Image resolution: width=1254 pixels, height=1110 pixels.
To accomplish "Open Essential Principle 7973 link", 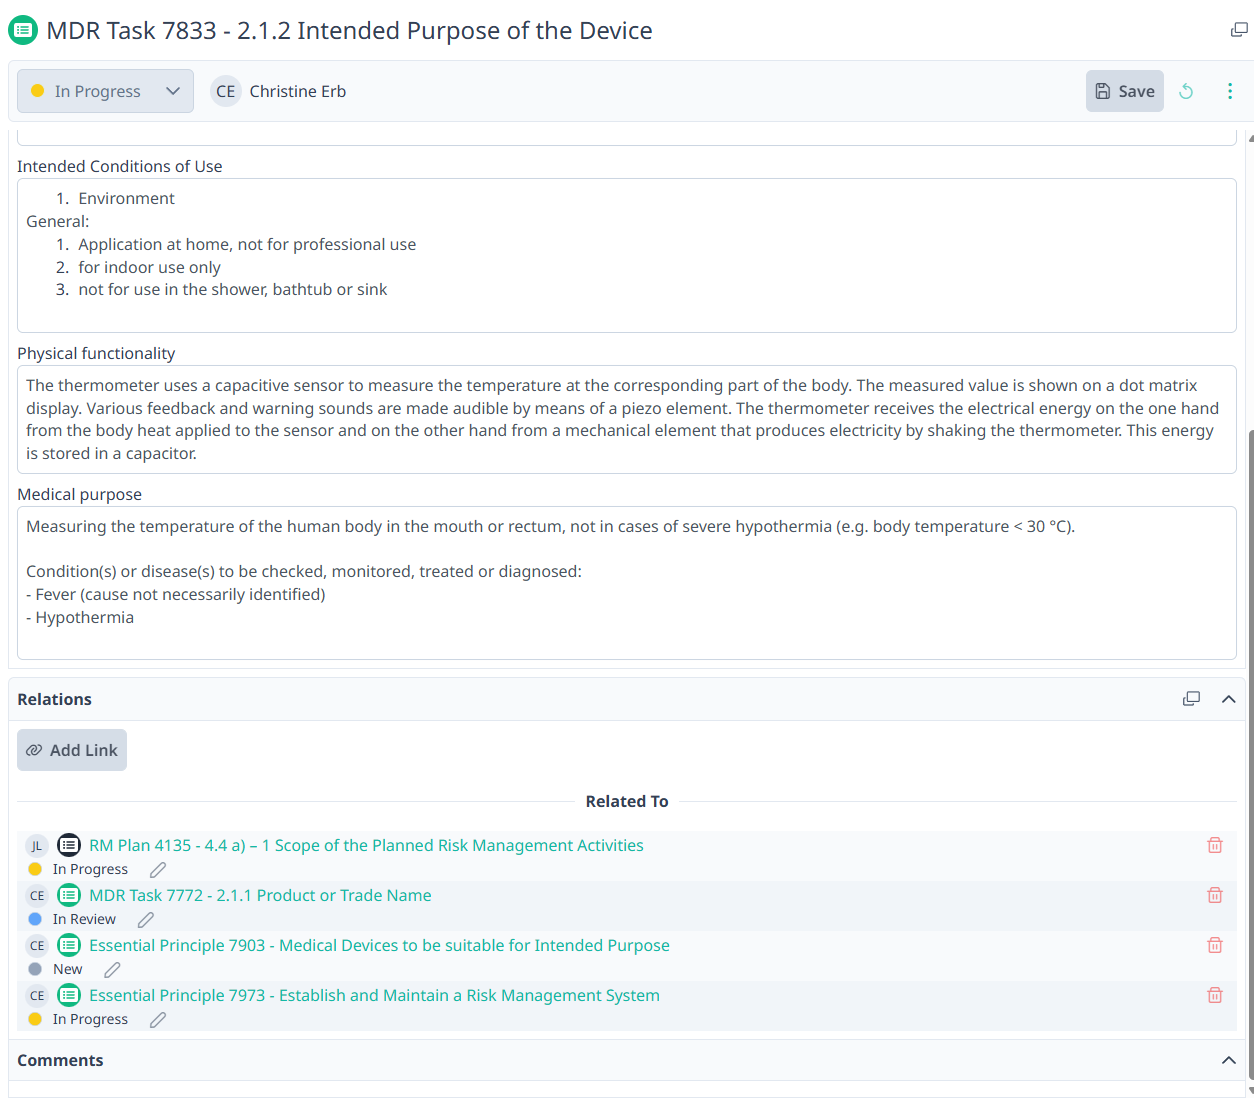I will (x=374, y=995).
